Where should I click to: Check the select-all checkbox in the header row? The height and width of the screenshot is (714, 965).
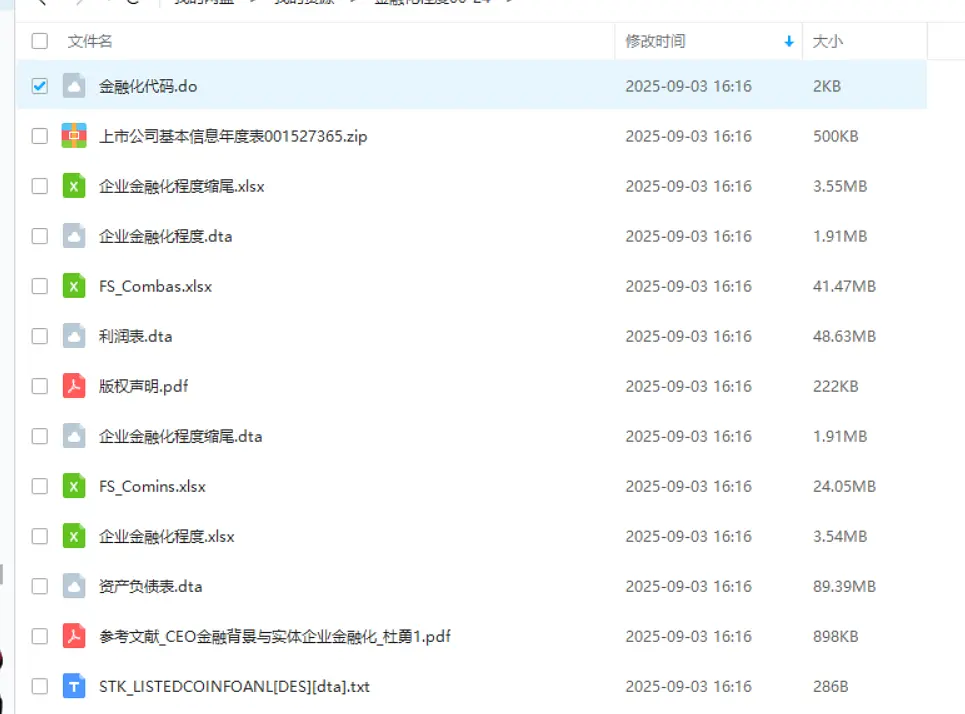click(39, 41)
